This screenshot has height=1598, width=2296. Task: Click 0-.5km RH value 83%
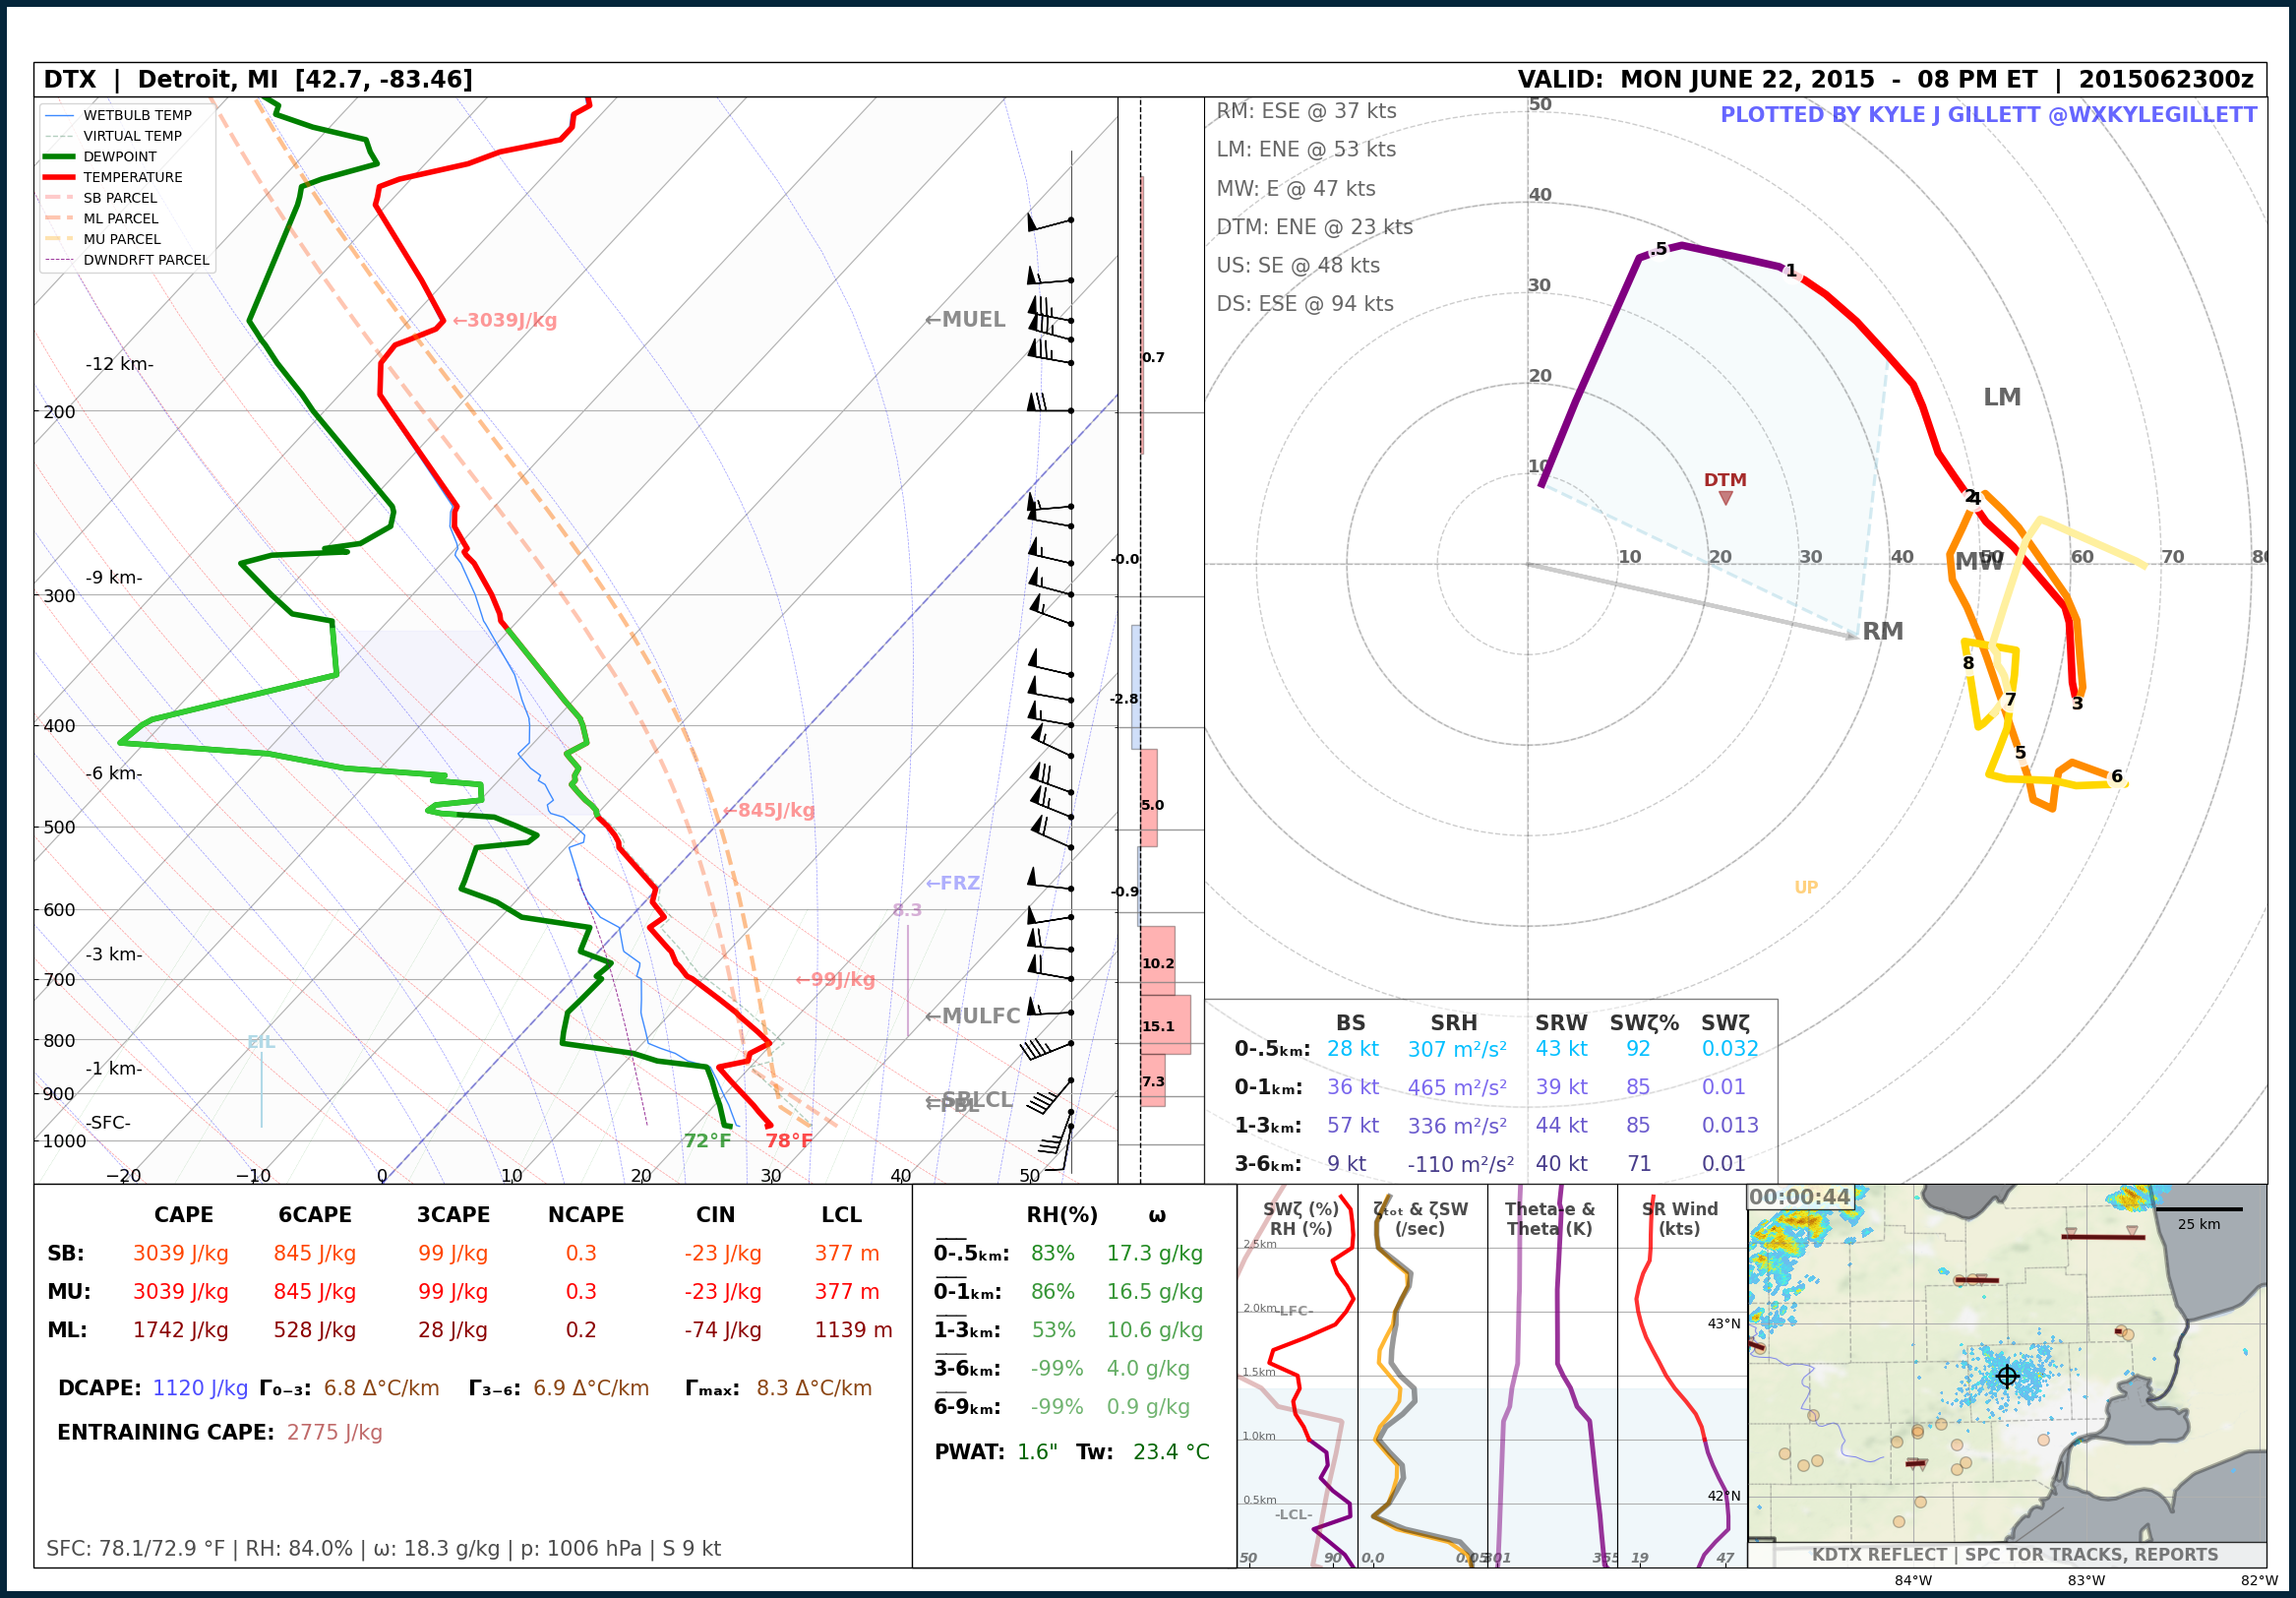coord(1052,1253)
